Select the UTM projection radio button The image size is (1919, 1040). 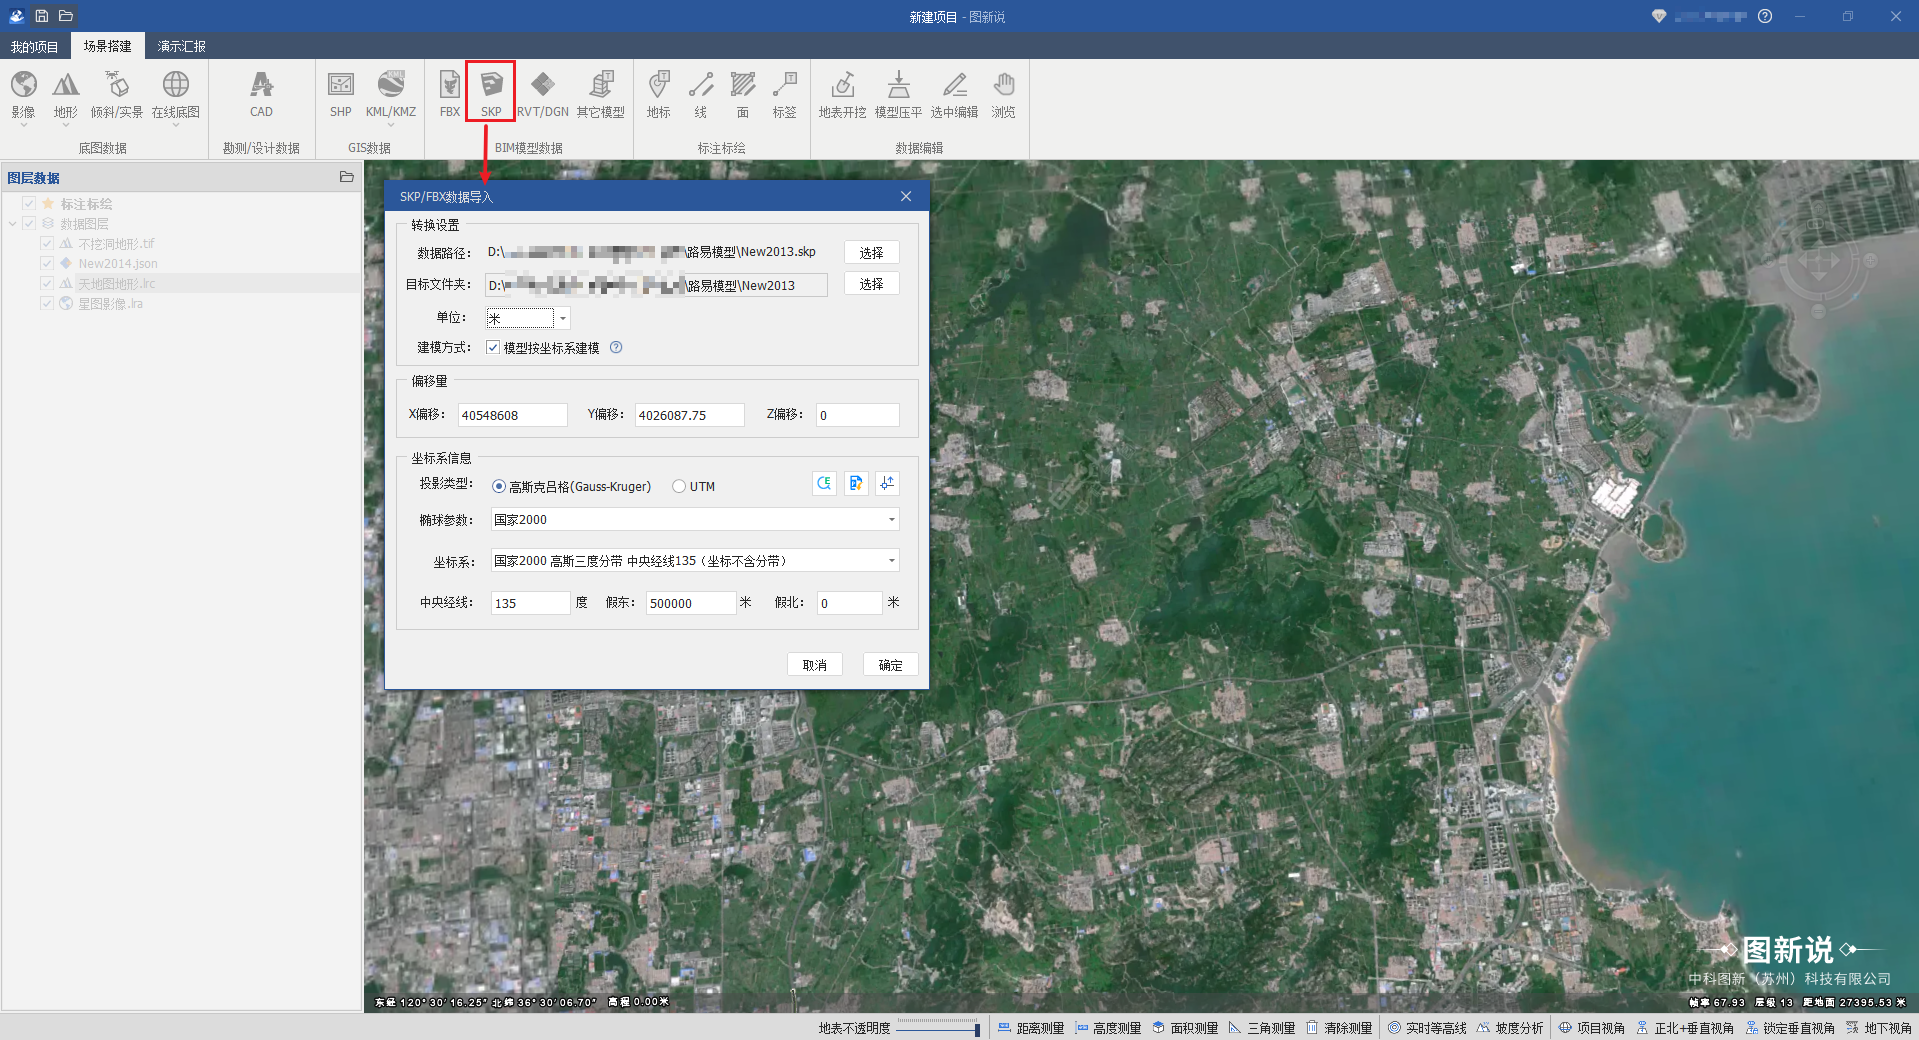tap(679, 487)
